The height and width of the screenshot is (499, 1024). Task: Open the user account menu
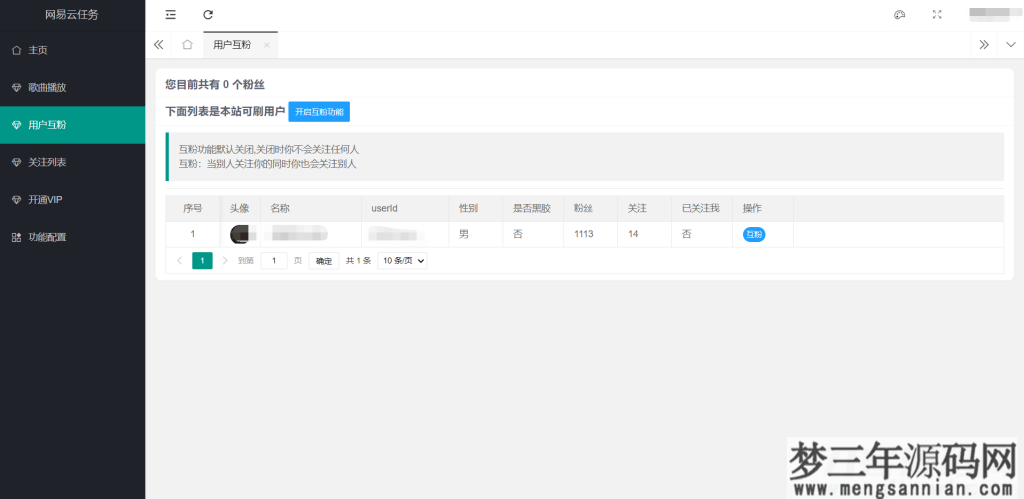[988, 14]
